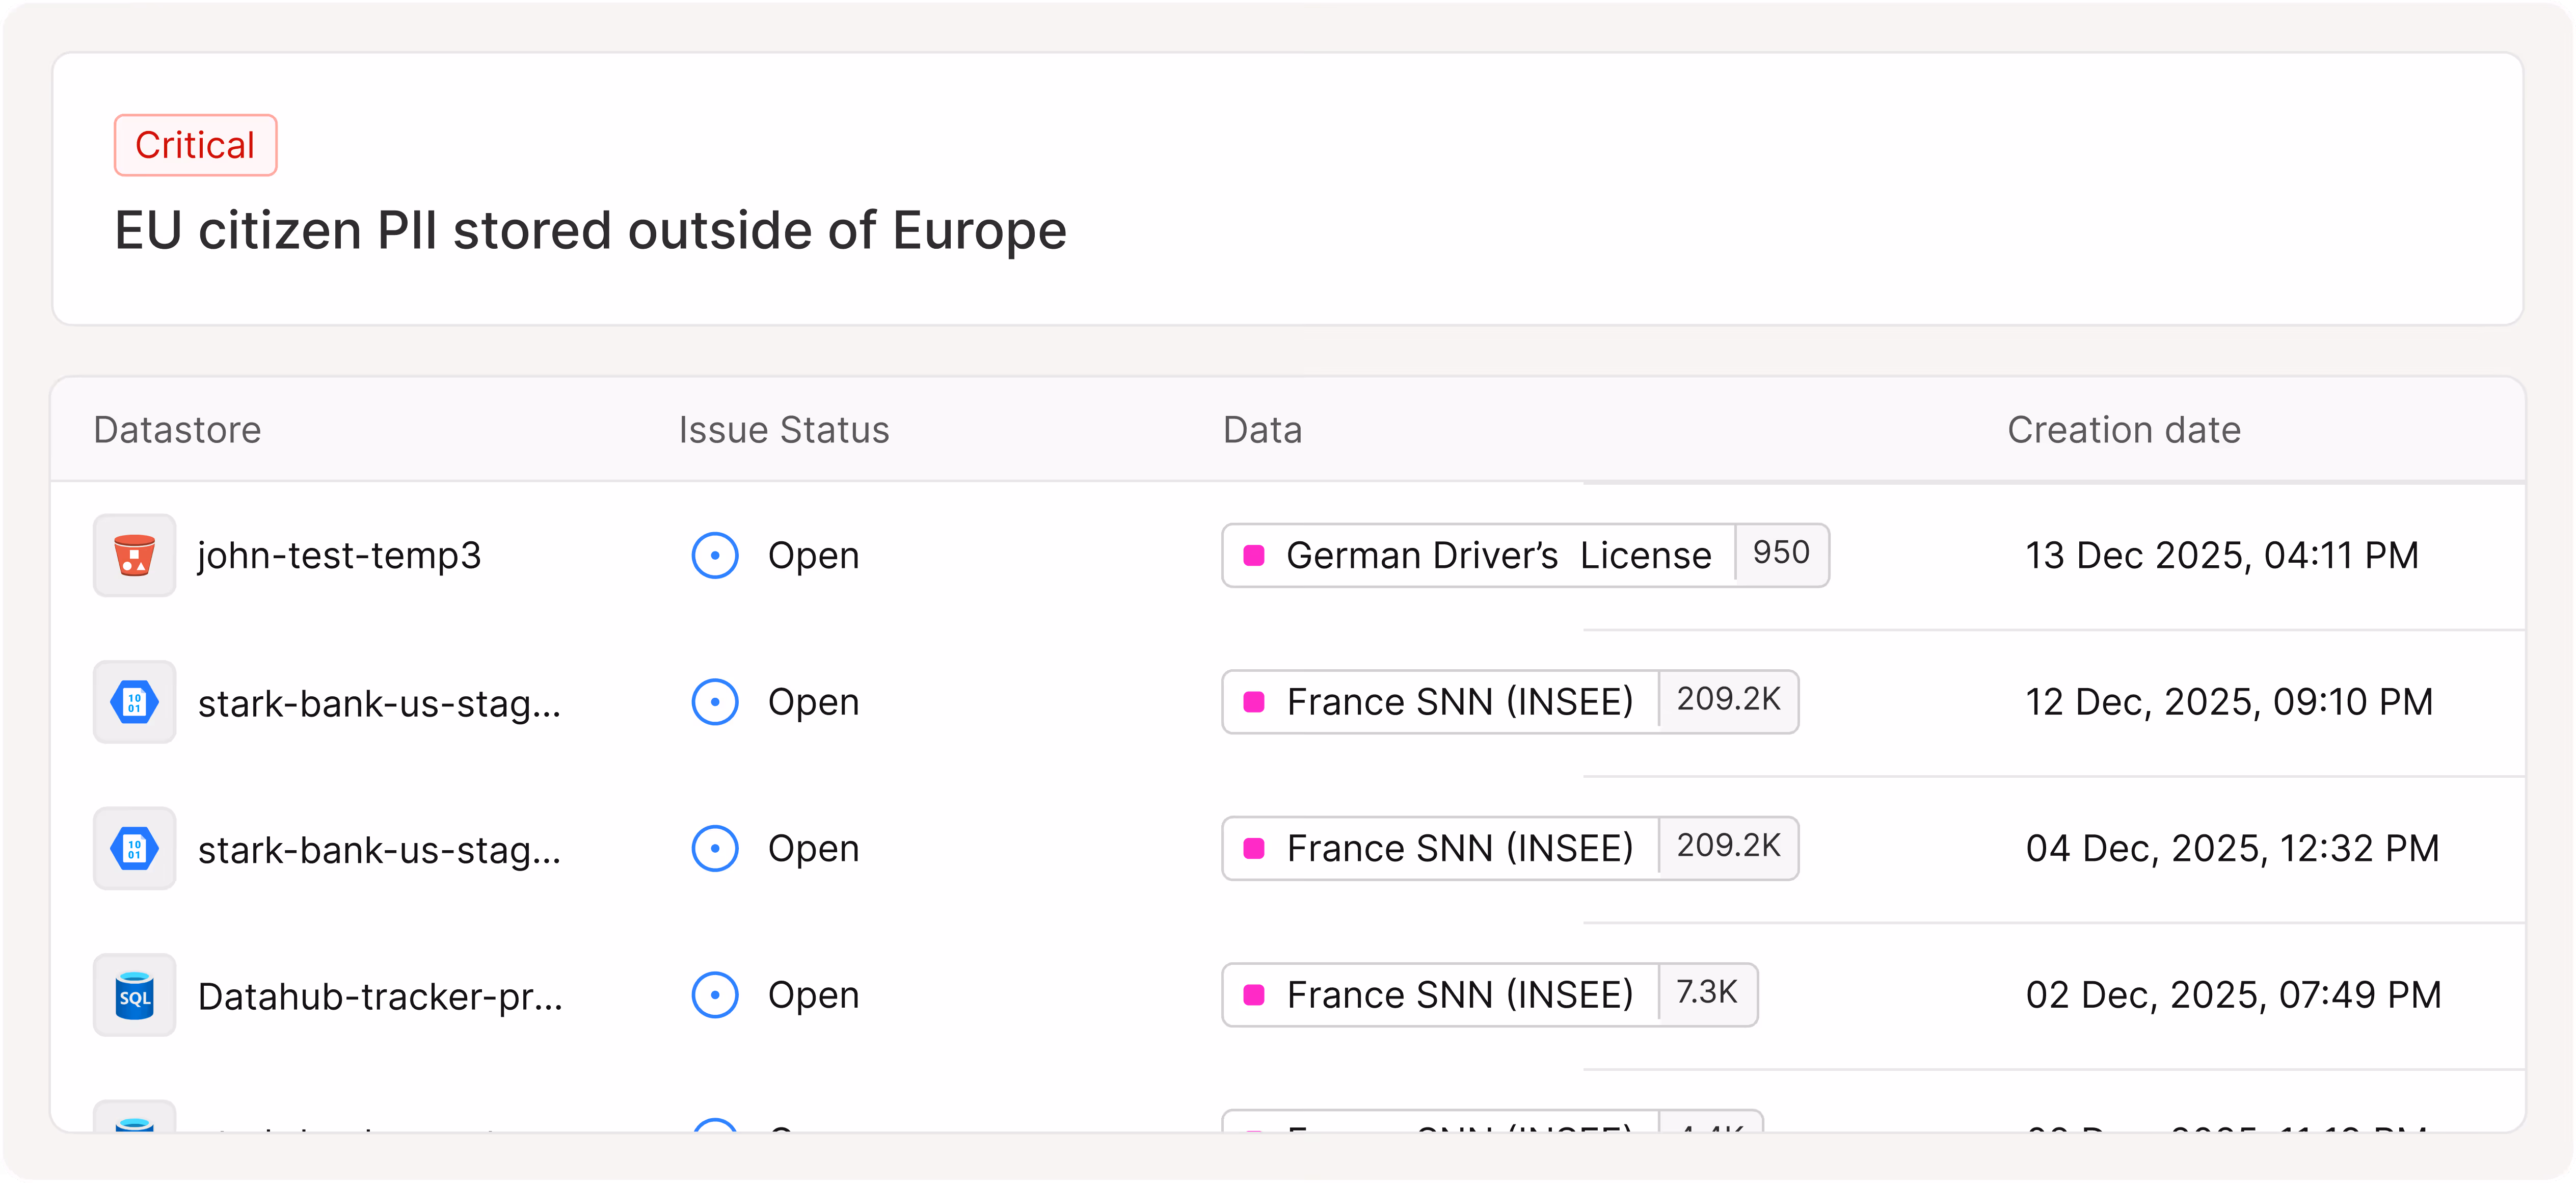Screen dimensions: 2576x1183
Task: Click the first stark-bank-us-stag storage icon
Action: [x=134, y=702]
